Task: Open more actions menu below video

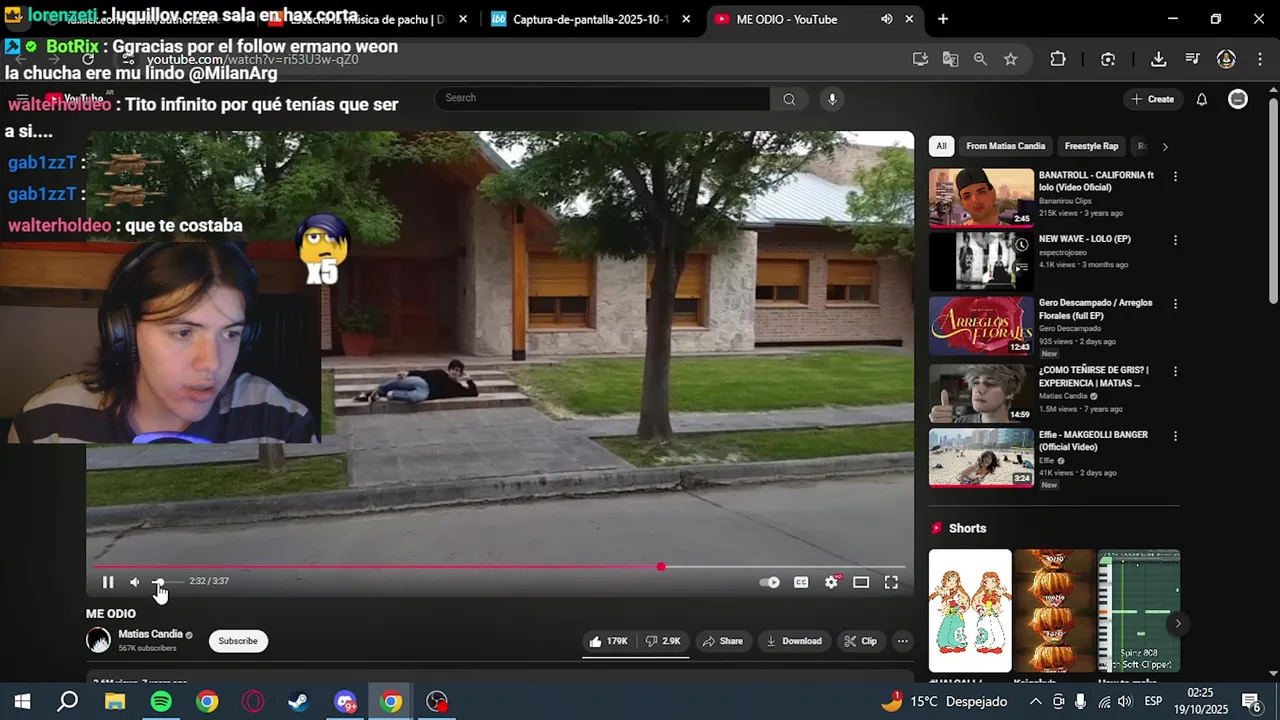Action: (x=902, y=641)
